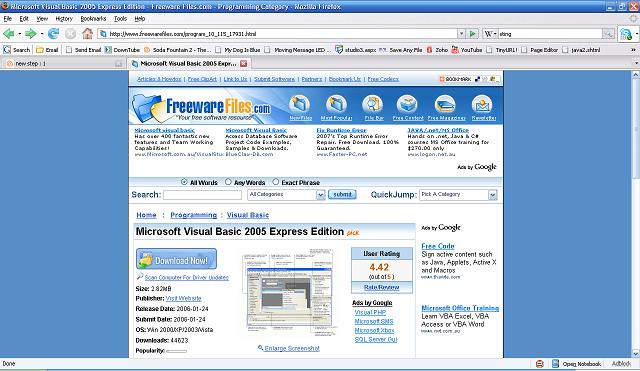Open the Back button history dropdown arrow

[x=19, y=34]
